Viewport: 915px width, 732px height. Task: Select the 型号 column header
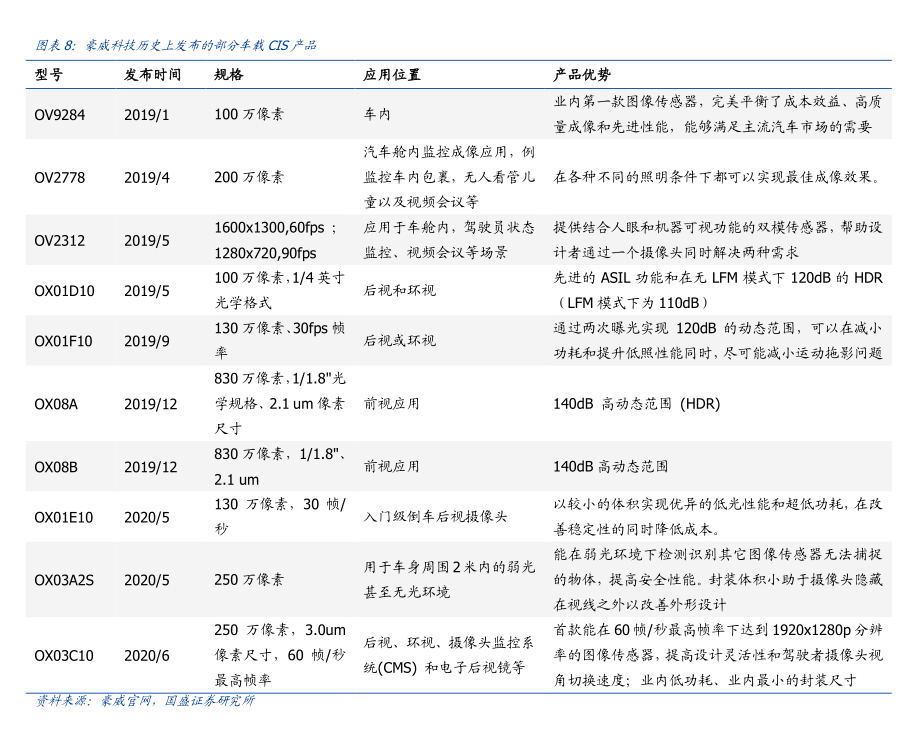(48, 75)
